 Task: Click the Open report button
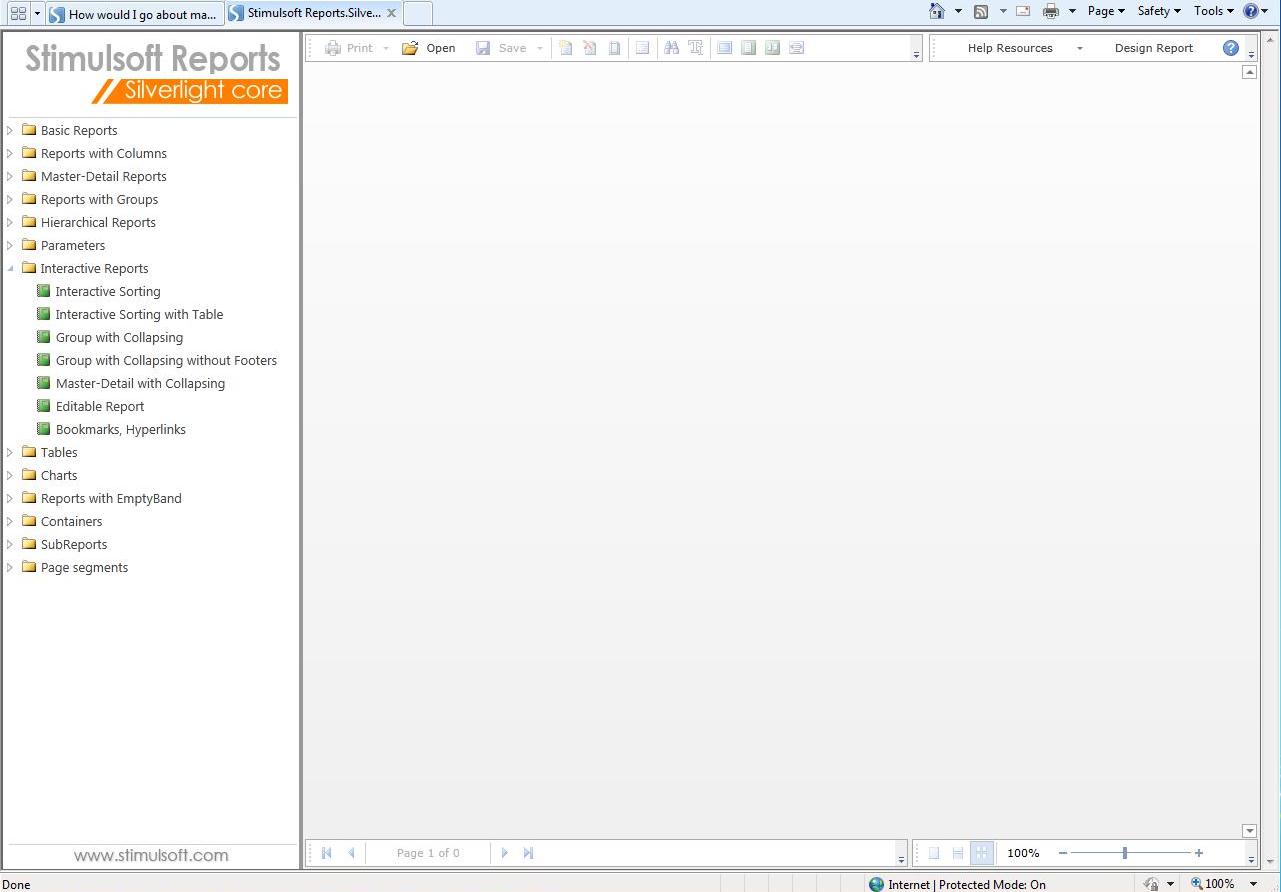coord(429,48)
